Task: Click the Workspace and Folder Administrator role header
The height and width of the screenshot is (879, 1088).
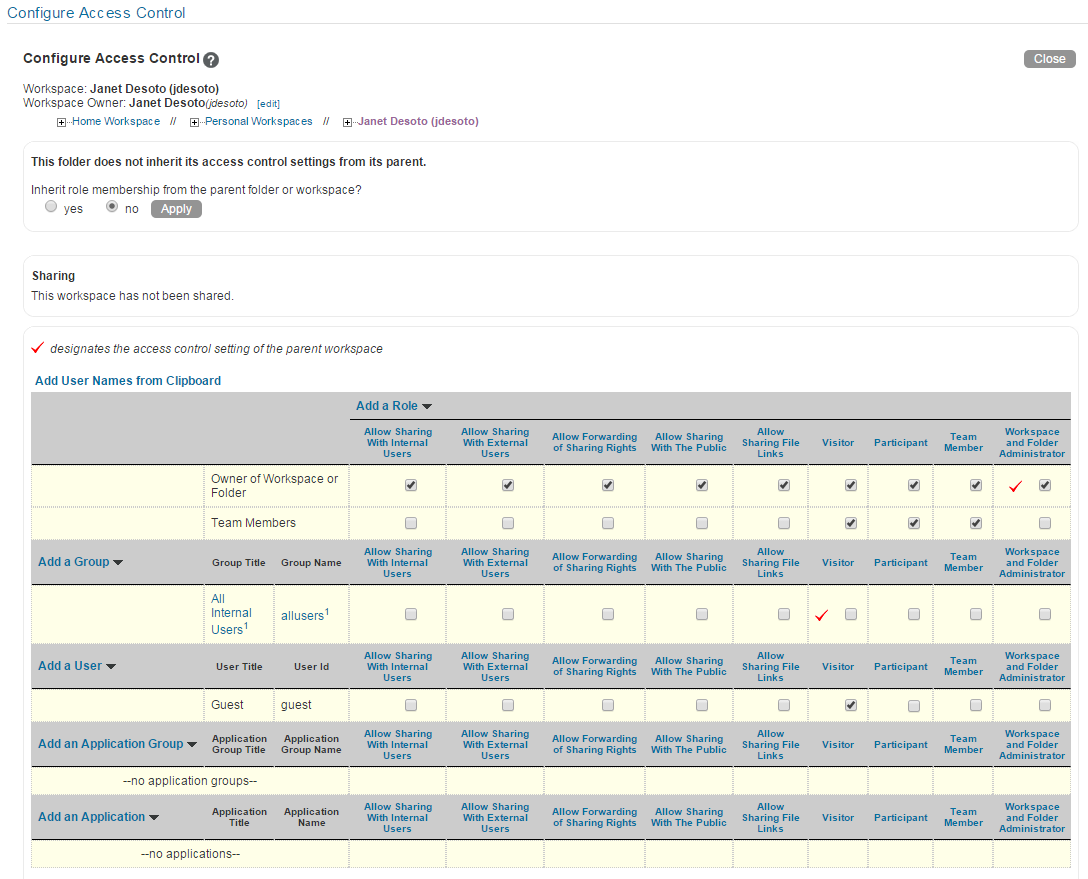Action: [x=1032, y=443]
